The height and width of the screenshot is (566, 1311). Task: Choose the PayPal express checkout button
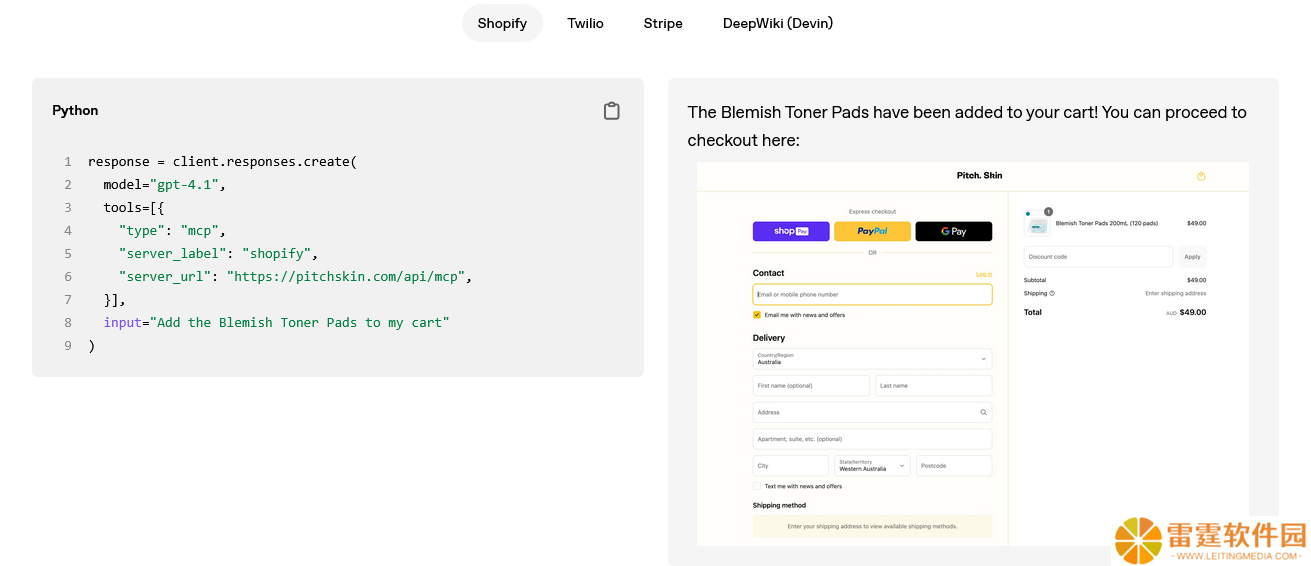pyautogui.click(x=872, y=231)
